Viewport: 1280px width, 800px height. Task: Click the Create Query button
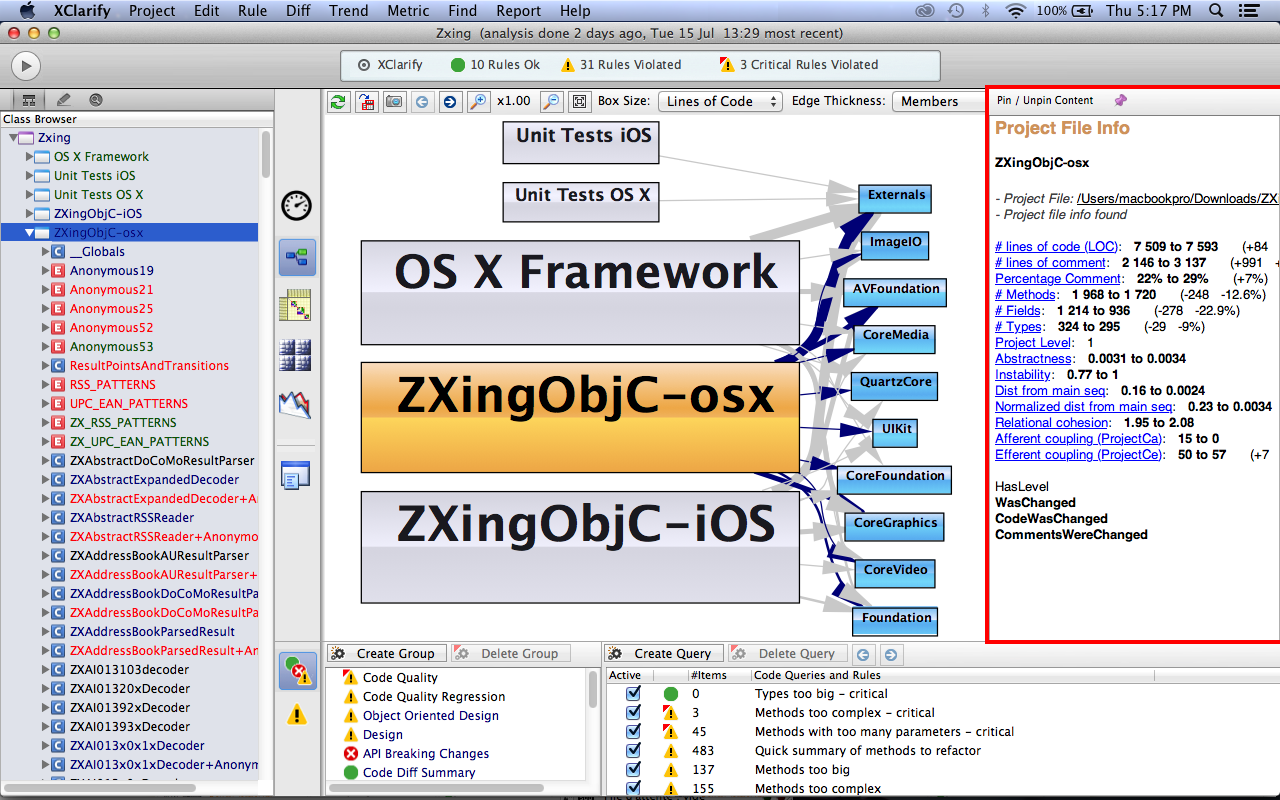[663, 653]
